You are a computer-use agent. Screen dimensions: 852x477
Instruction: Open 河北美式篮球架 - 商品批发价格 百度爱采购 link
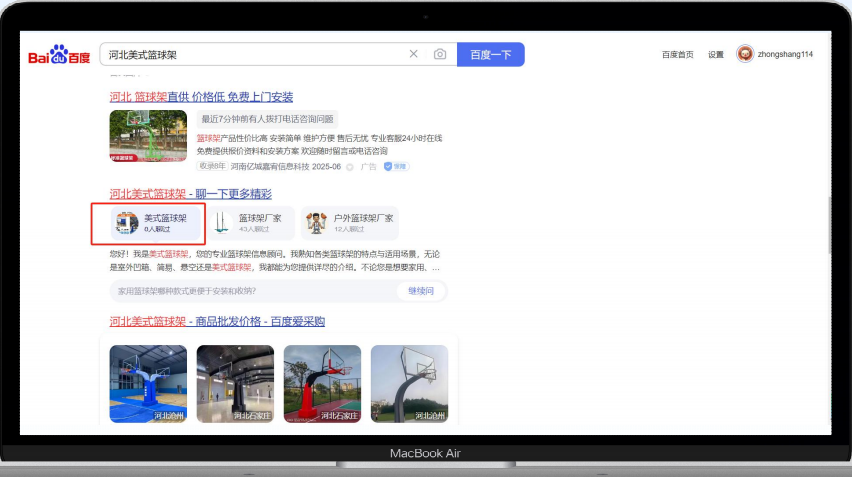tap(216, 321)
